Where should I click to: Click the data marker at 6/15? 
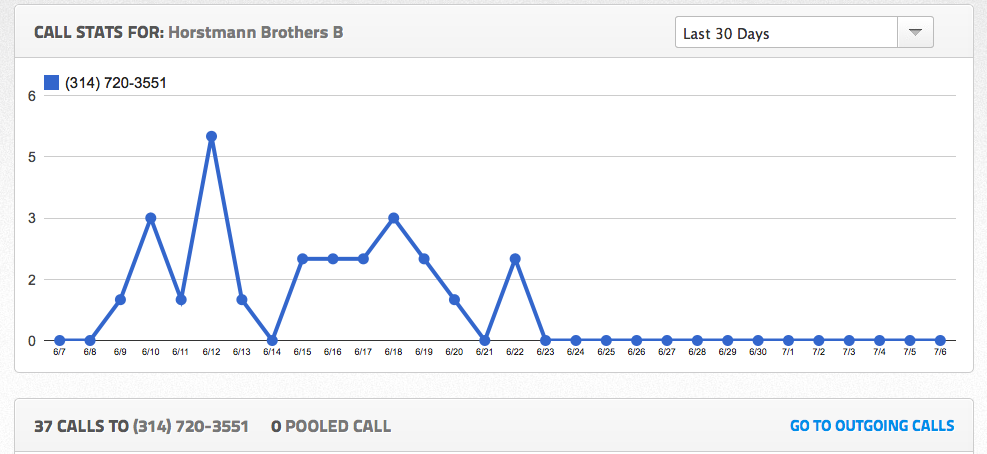point(302,259)
